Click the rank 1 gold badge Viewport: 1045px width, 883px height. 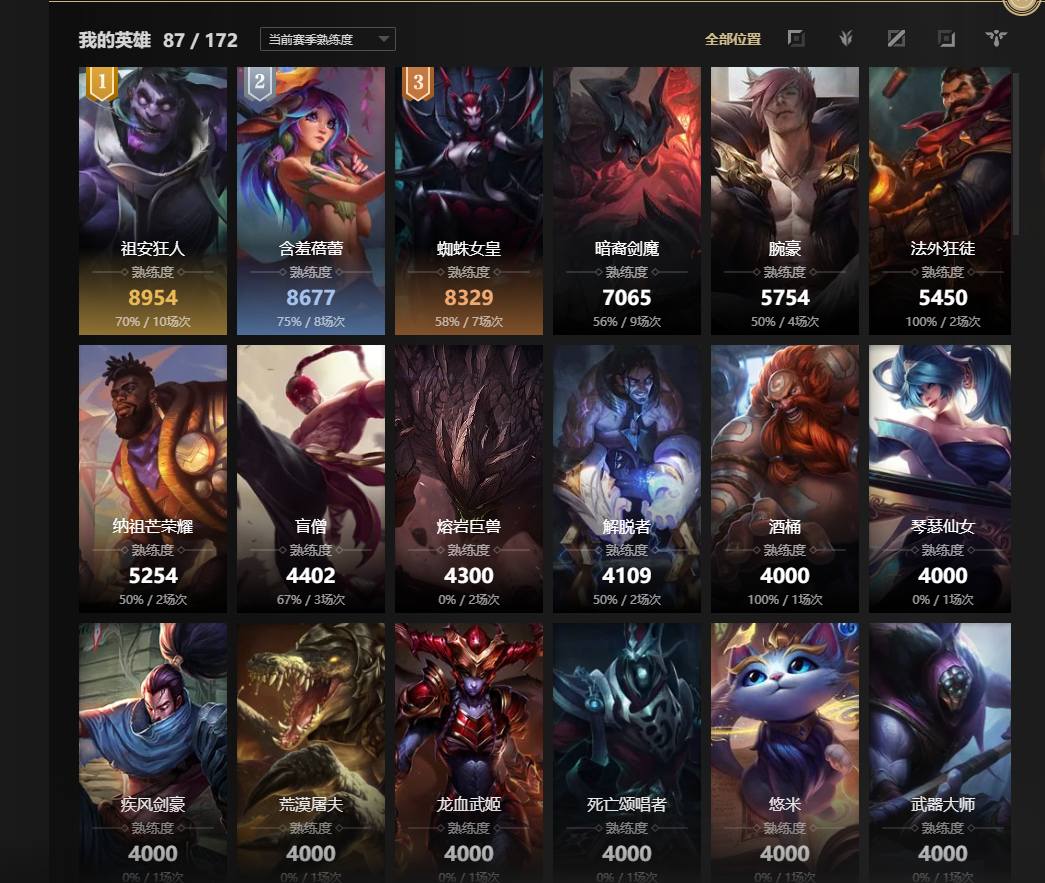pos(101,84)
